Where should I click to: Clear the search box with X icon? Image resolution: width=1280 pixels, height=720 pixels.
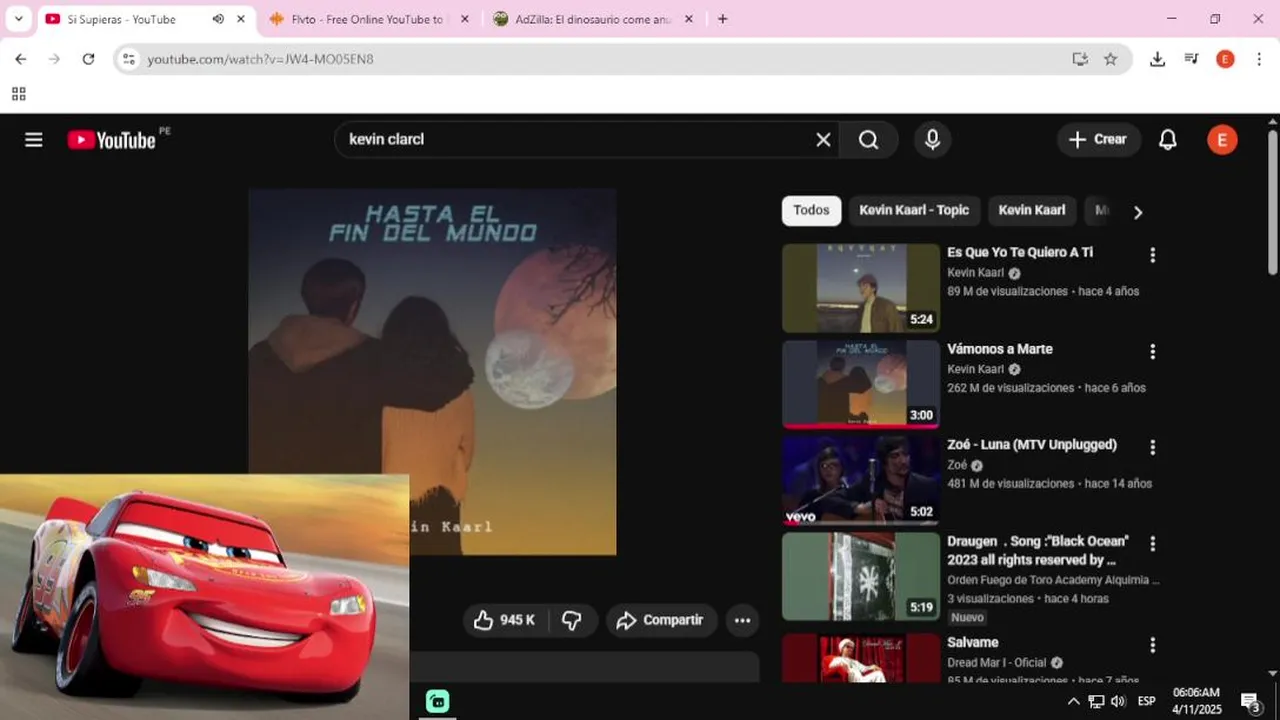coord(823,140)
